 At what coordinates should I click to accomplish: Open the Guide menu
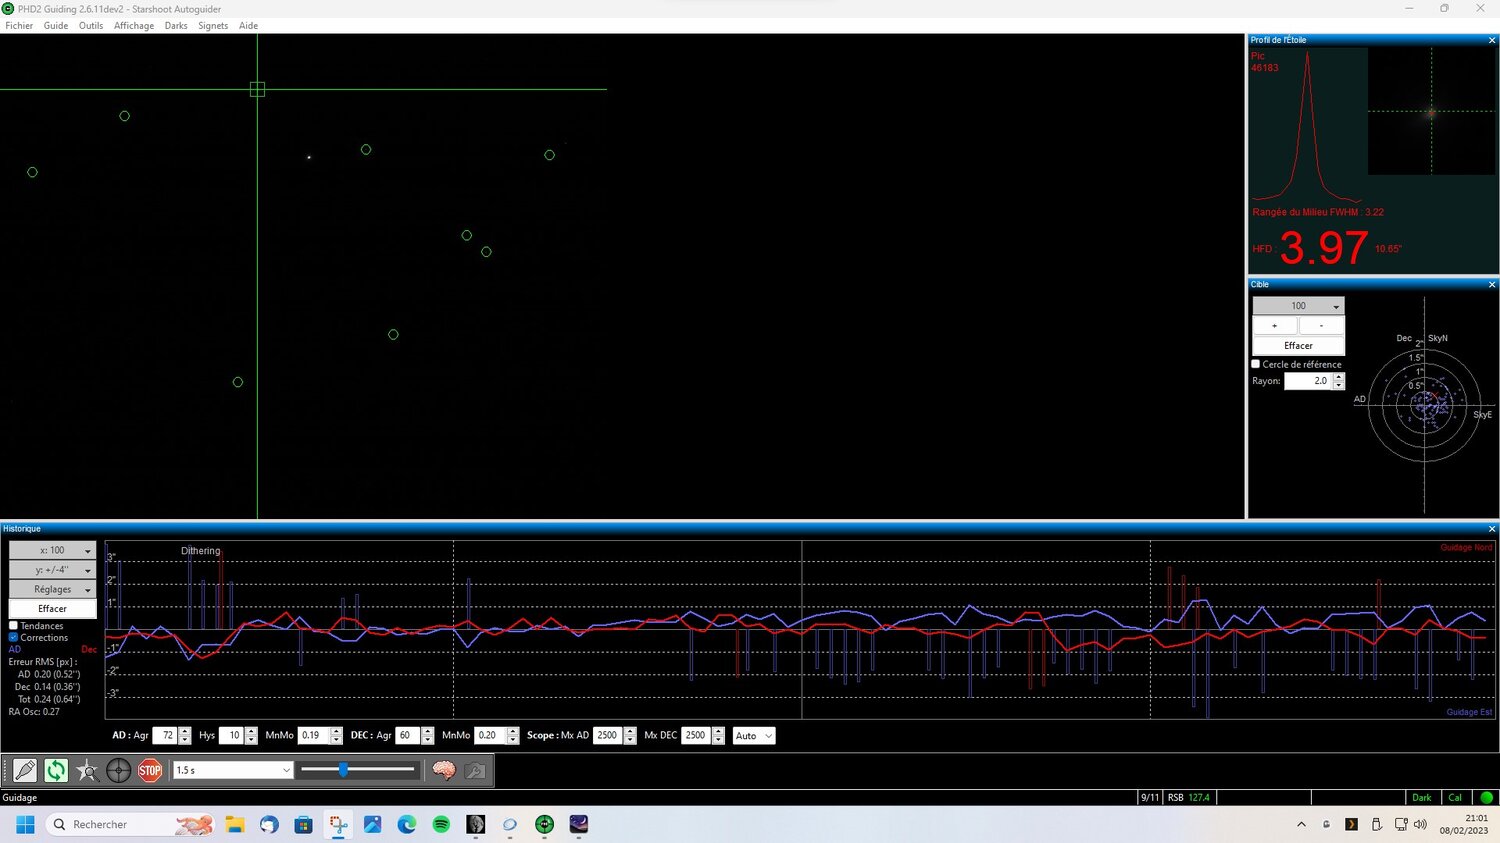coord(56,26)
